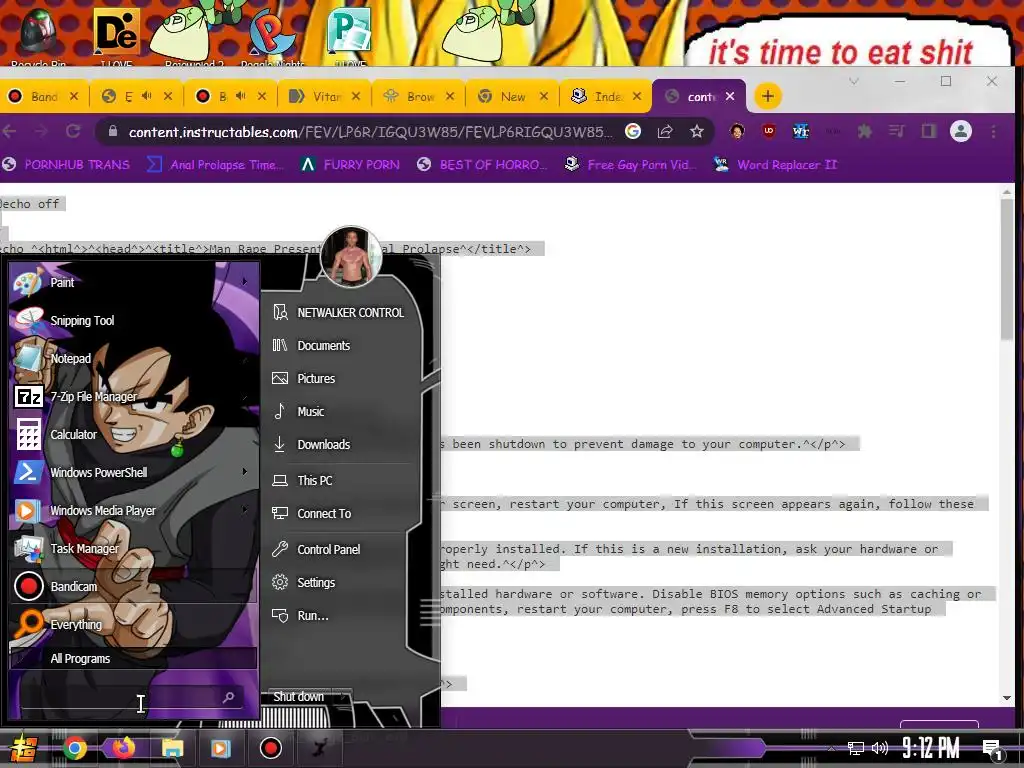Open the uBlock Origin extension icon

click(769, 131)
